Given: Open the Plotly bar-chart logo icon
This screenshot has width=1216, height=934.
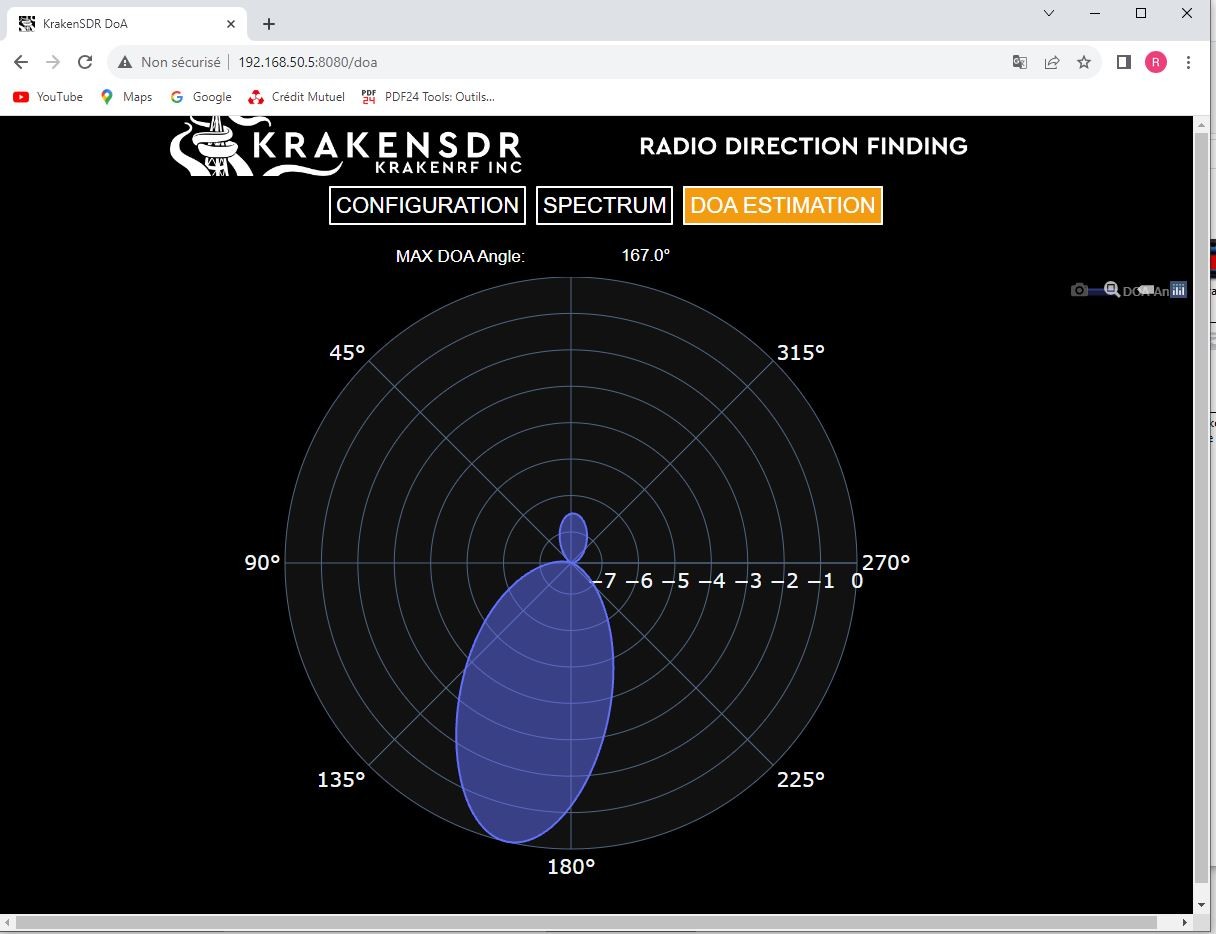Looking at the screenshot, I should [x=1179, y=290].
